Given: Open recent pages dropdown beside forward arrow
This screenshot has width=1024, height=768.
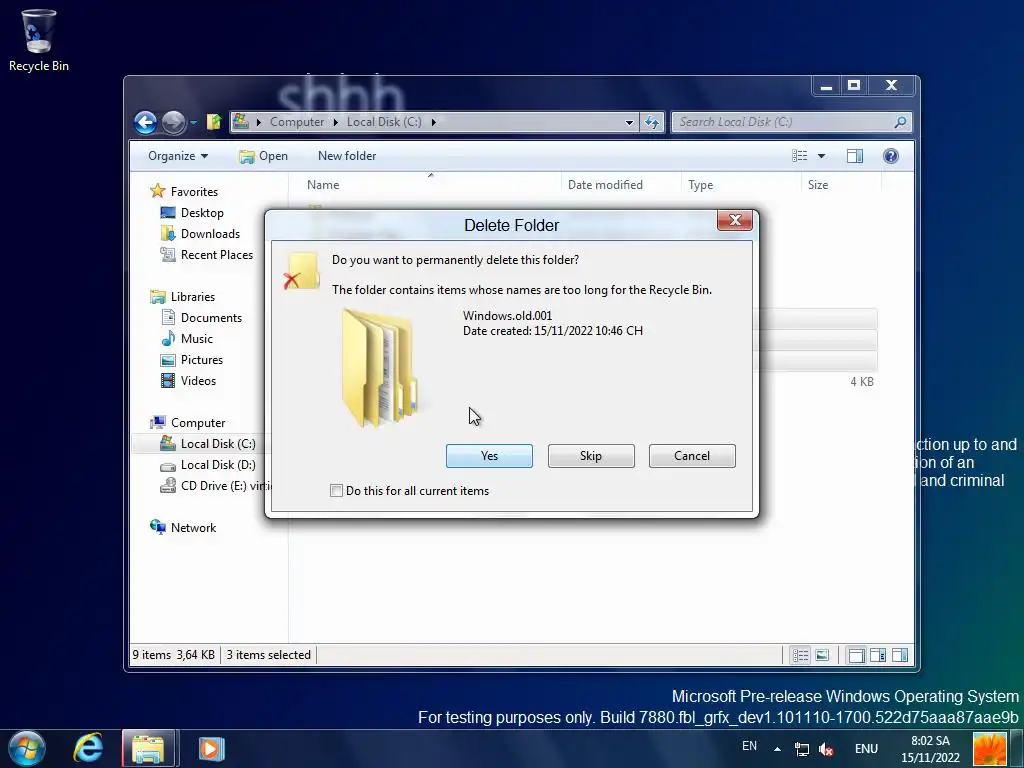Looking at the screenshot, I should (x=194, y=123).
